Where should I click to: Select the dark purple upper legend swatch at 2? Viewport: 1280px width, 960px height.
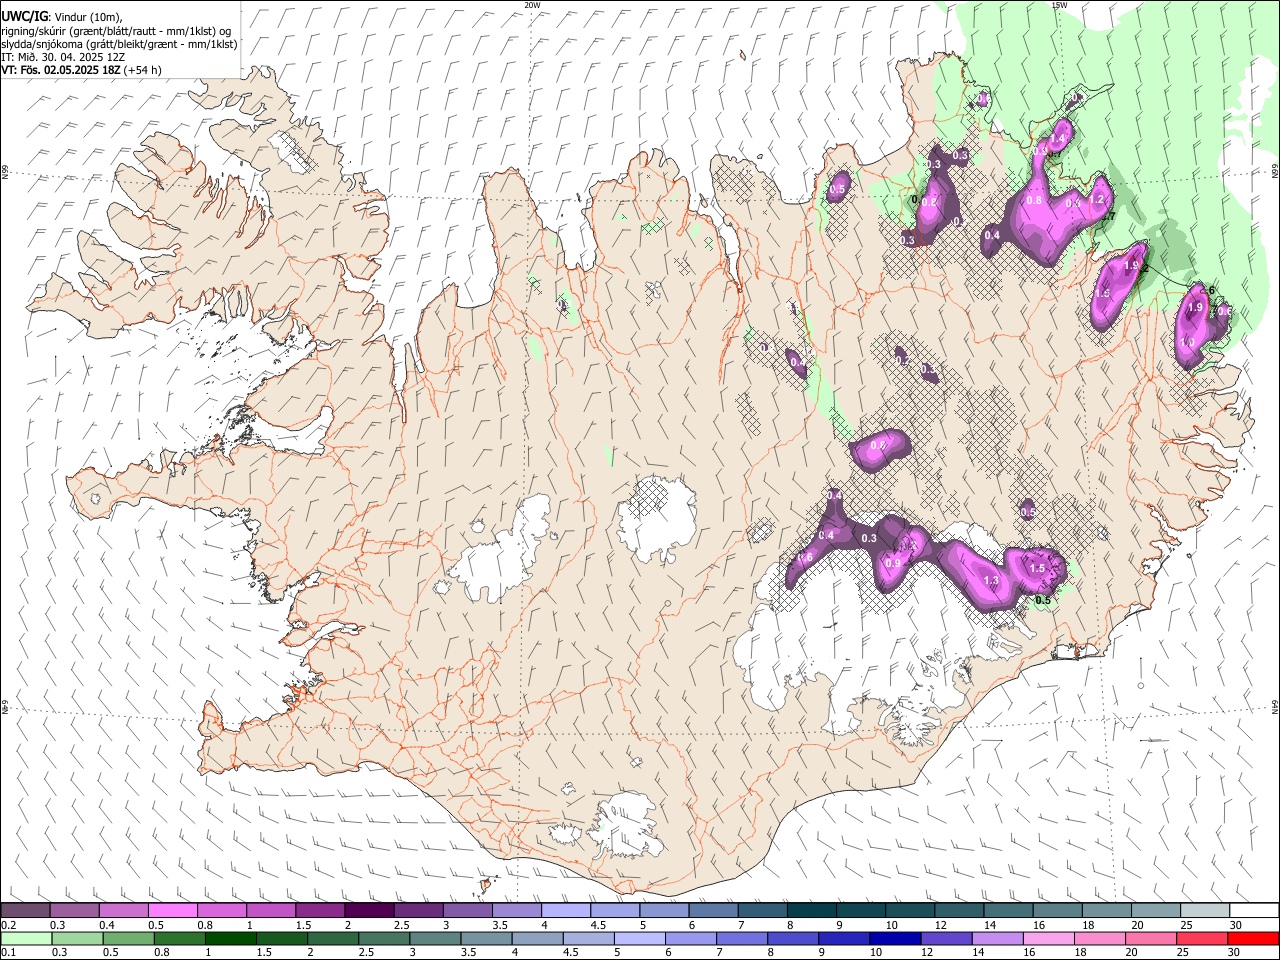[369, 911]
